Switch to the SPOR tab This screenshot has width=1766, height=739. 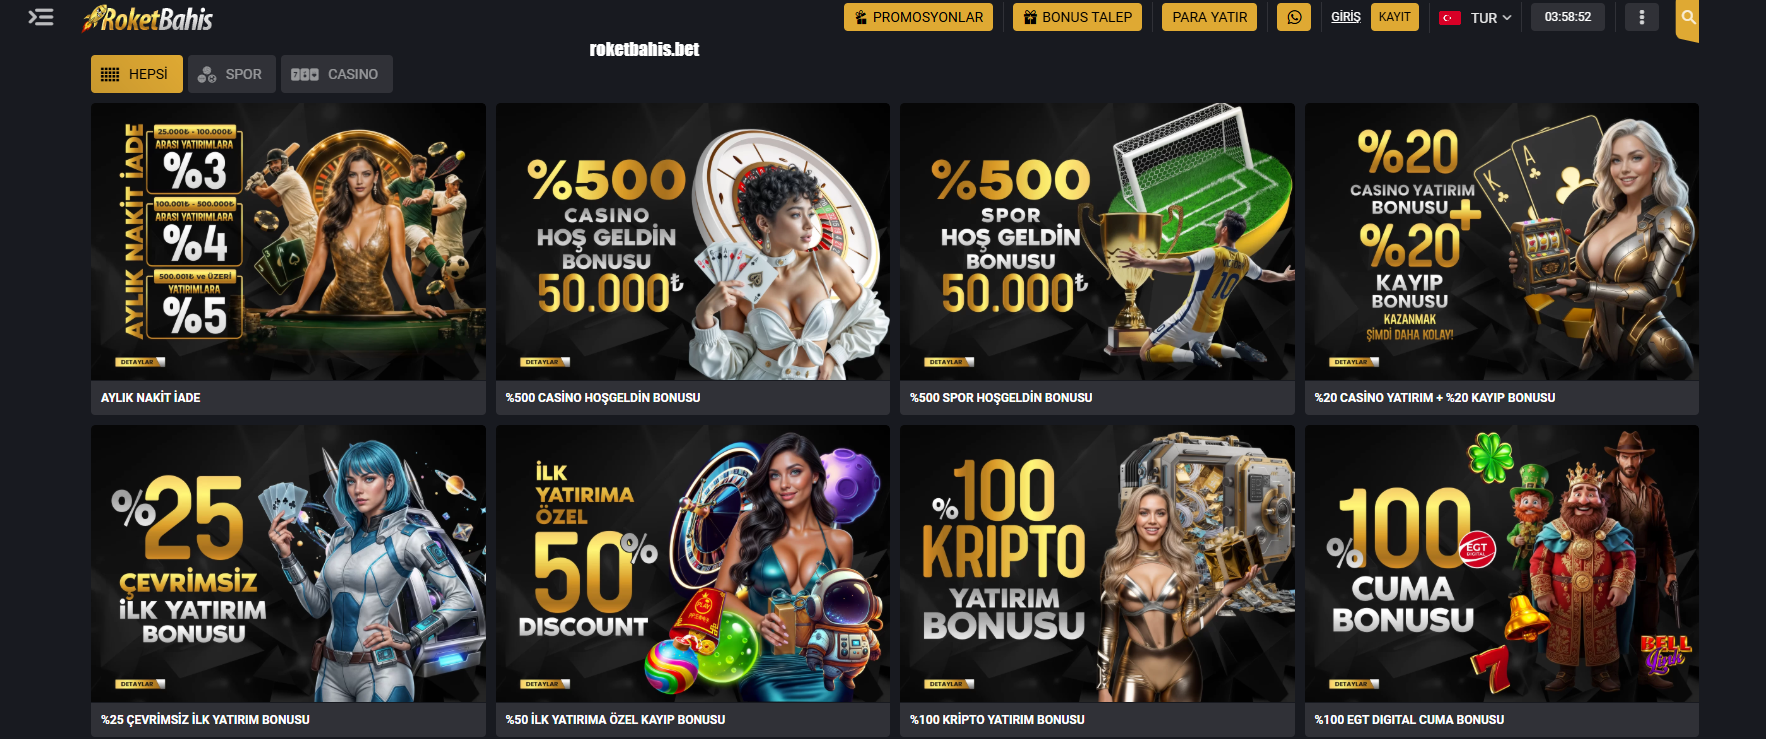pyautogui.click(x=231, y=74)
